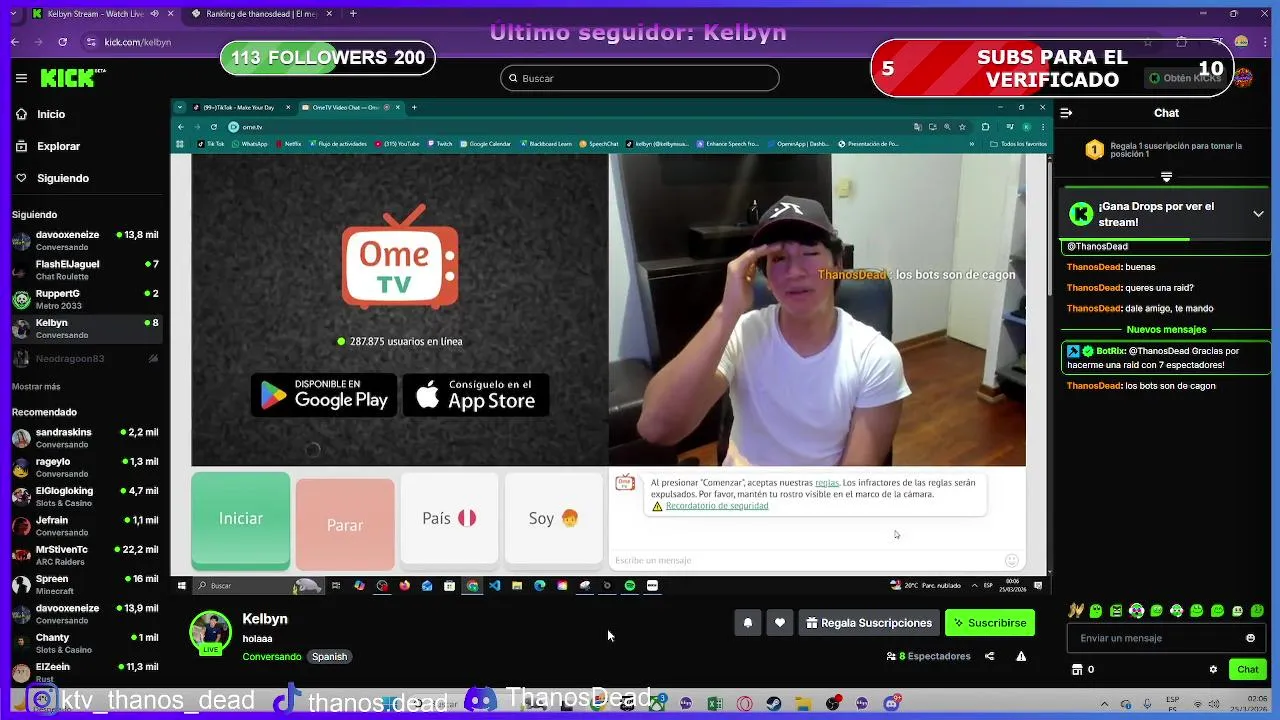Open Excel from the Windows taskbar
The height and width of the screenshot is (720, 1280).
715,704
